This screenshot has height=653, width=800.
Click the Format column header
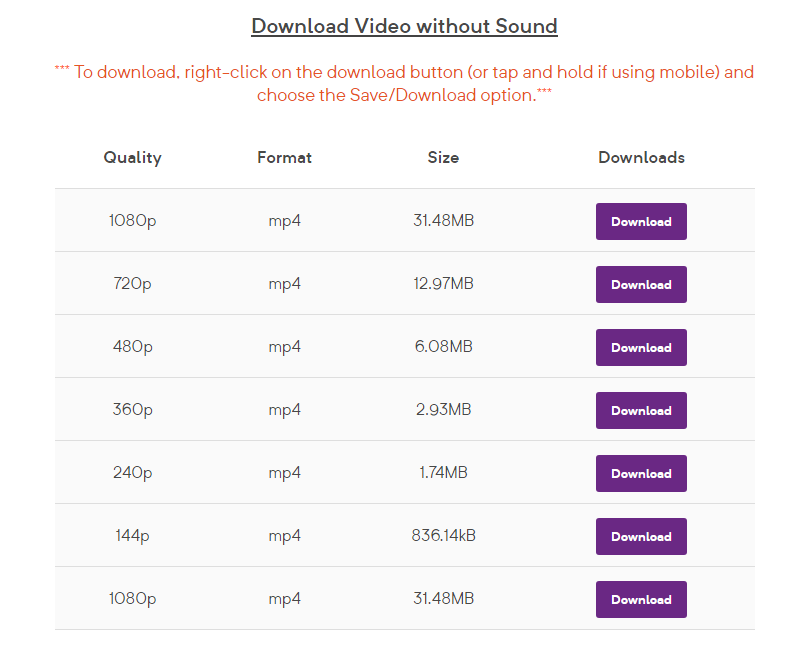[x=284, y=157]
